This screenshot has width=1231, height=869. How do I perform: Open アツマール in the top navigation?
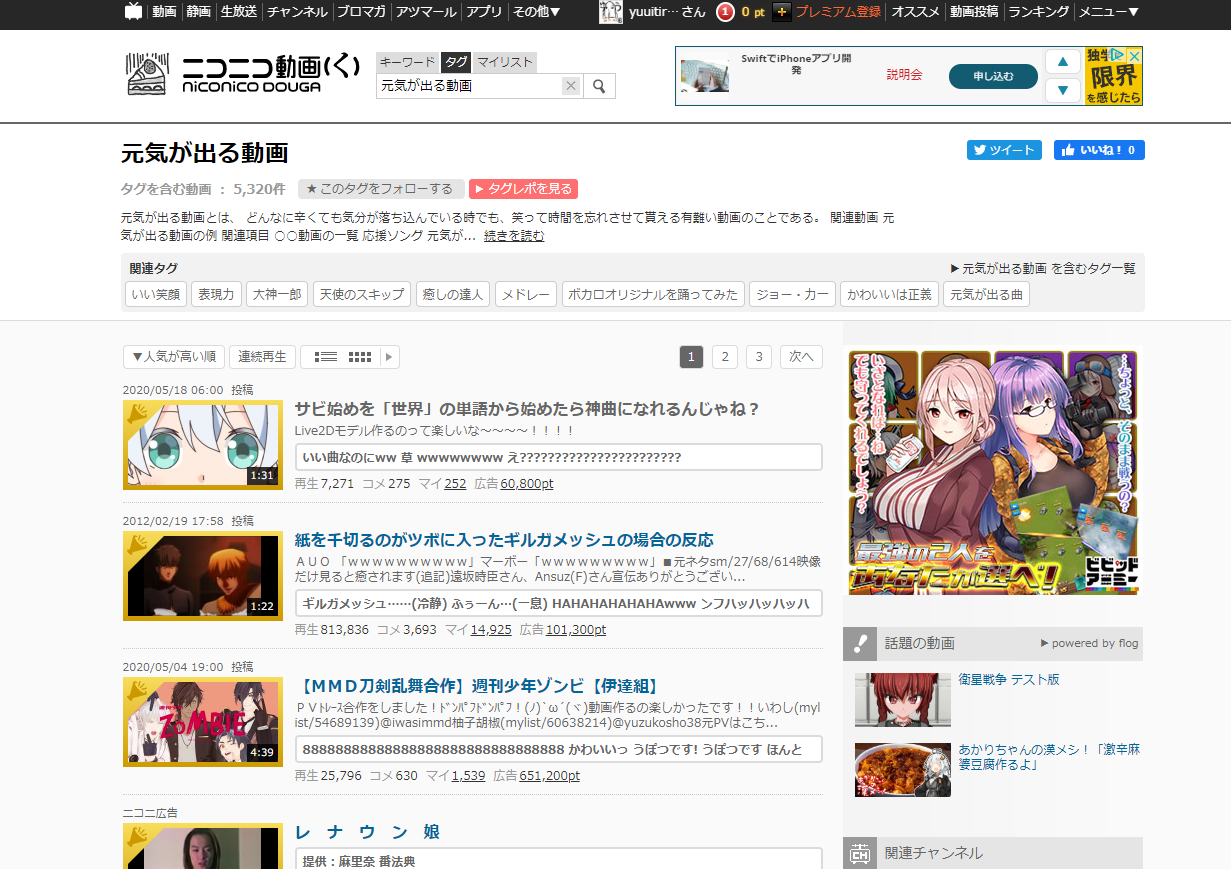[x=427, y=12]
